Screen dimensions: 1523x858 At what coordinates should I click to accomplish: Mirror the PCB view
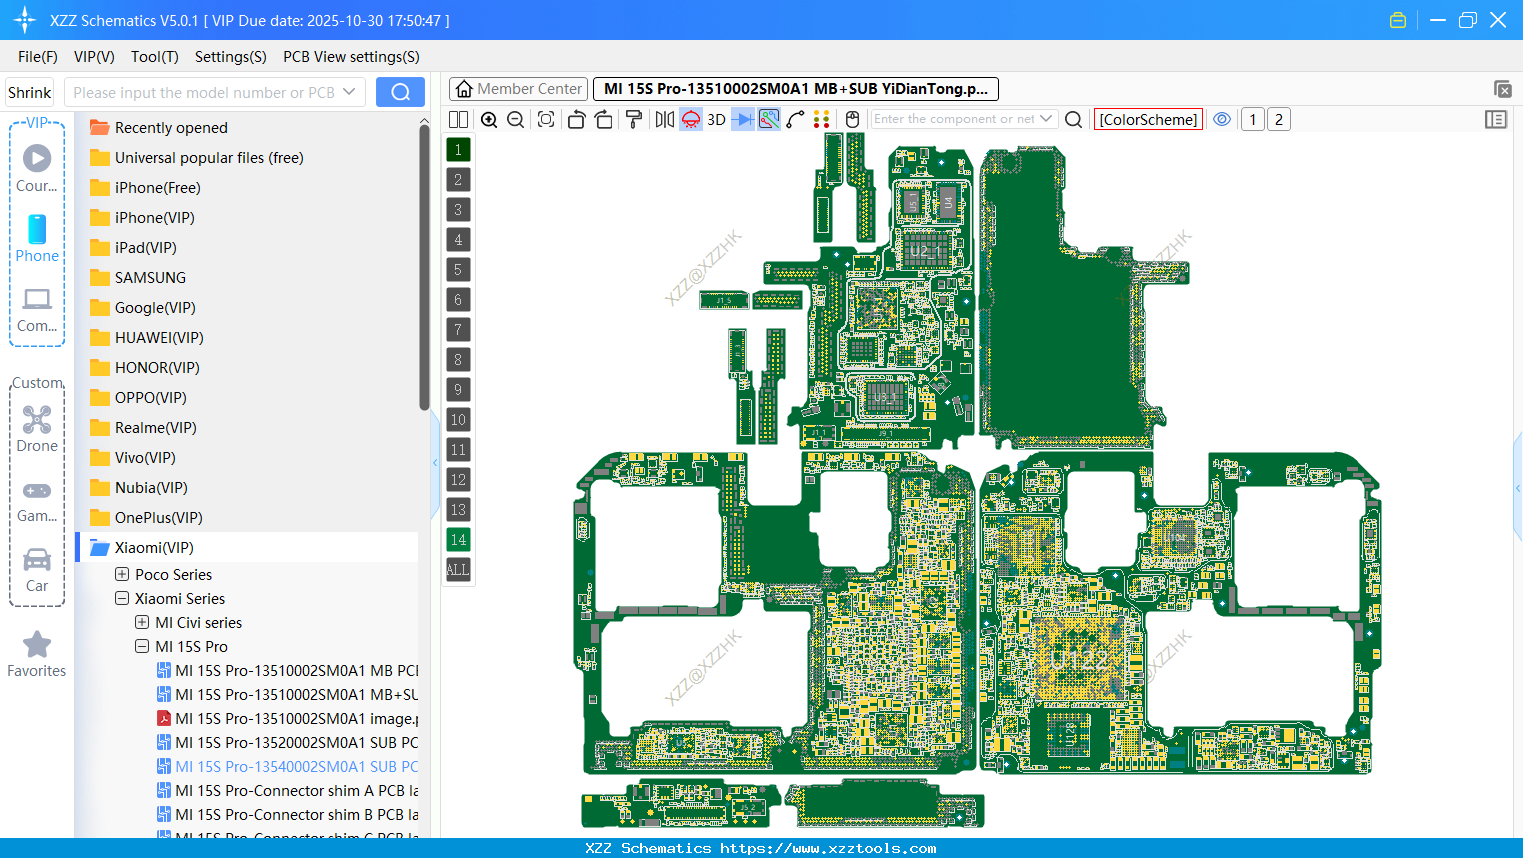[664, 119]
